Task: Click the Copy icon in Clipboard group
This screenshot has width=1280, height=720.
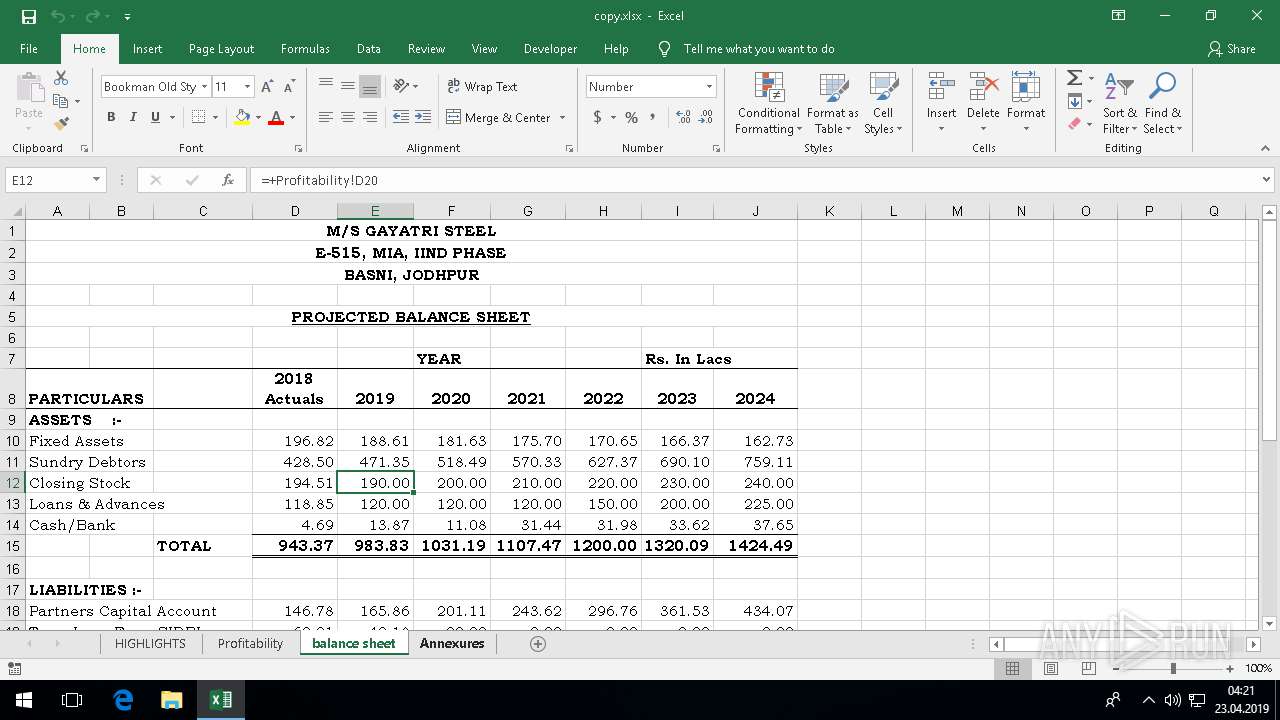Action: pos(60,101)
